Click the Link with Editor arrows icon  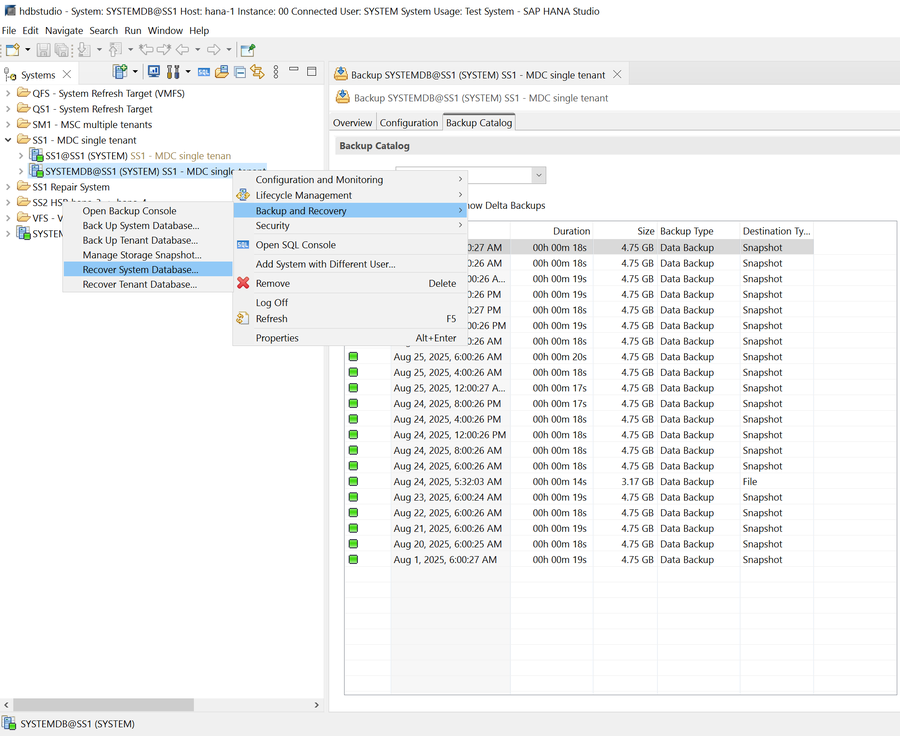[257, 72]
